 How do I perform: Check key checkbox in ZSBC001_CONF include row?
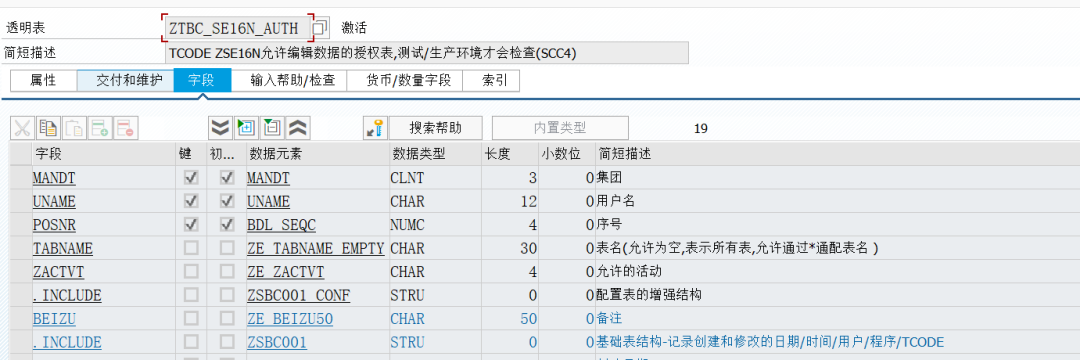(191, 295)
